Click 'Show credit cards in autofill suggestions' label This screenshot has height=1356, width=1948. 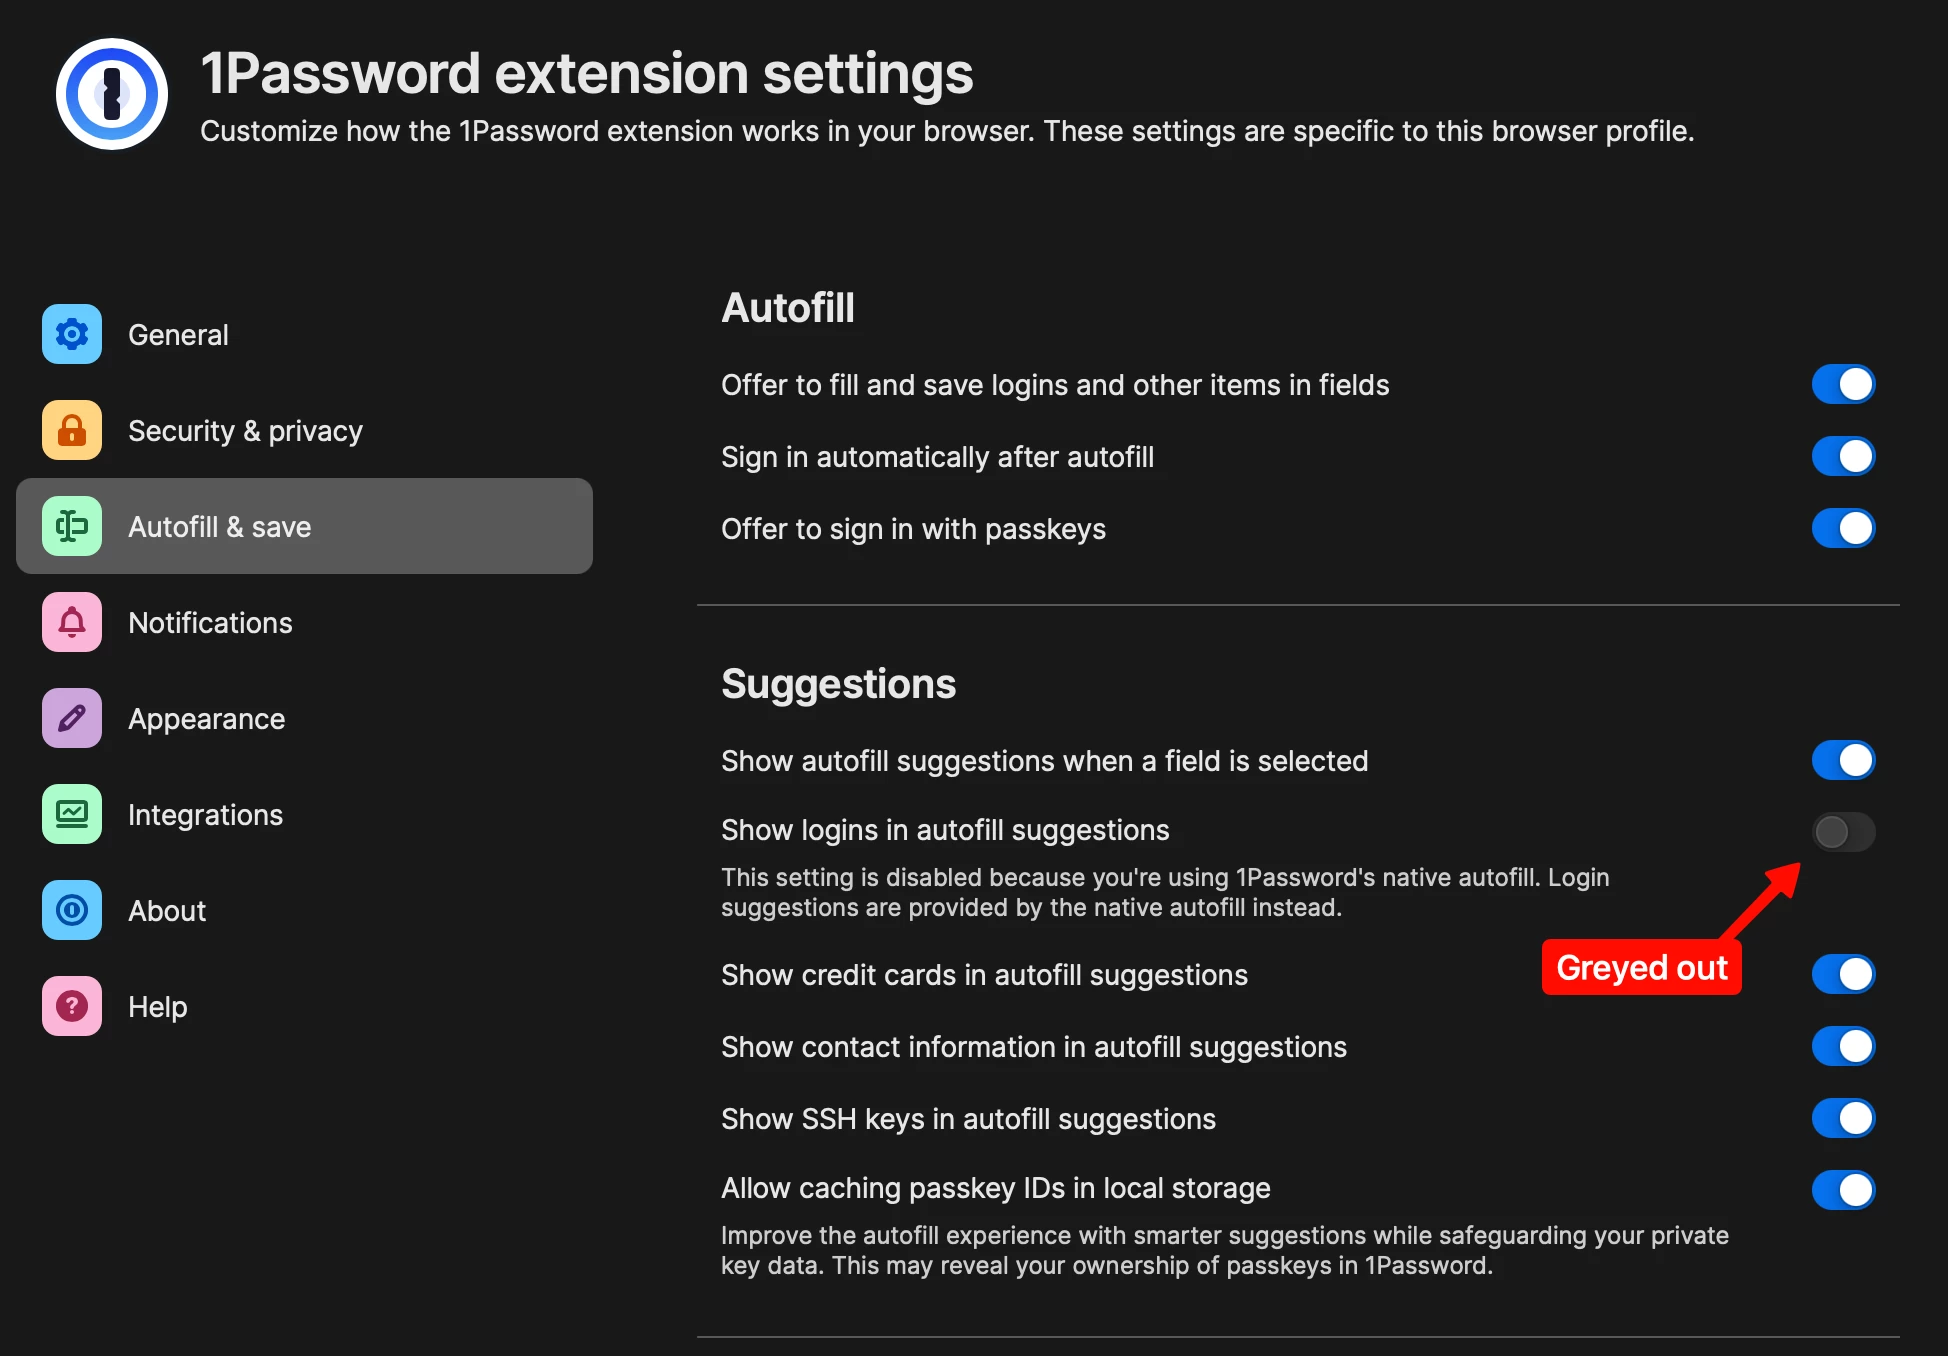984,975
